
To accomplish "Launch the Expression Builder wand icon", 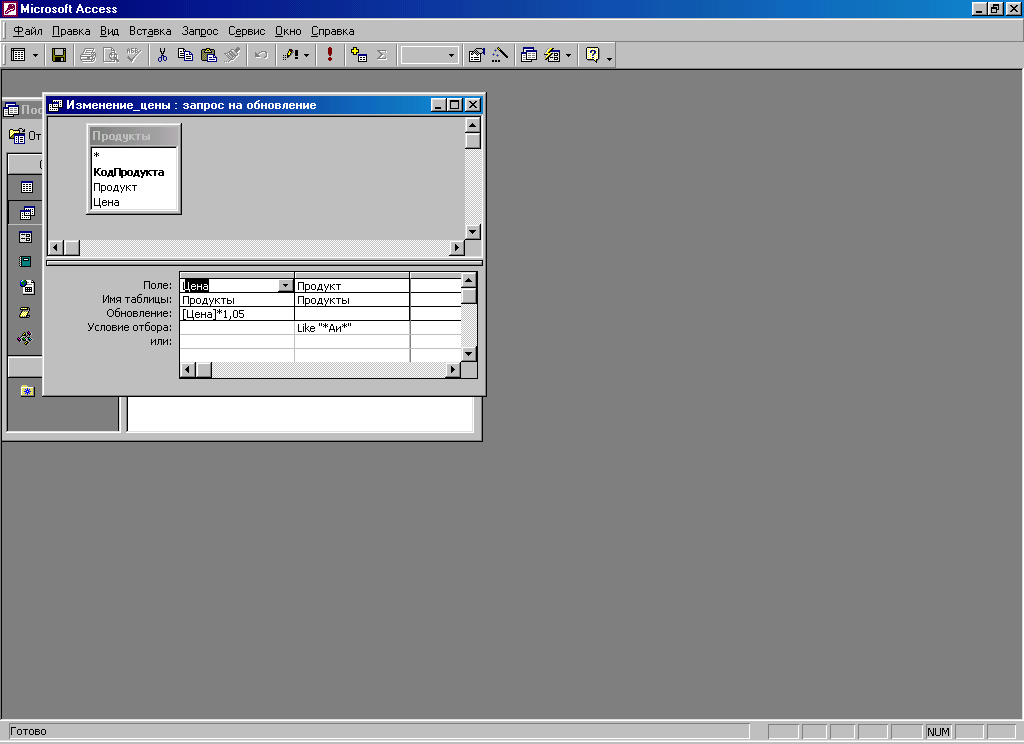I will click(x=500, y=56).
